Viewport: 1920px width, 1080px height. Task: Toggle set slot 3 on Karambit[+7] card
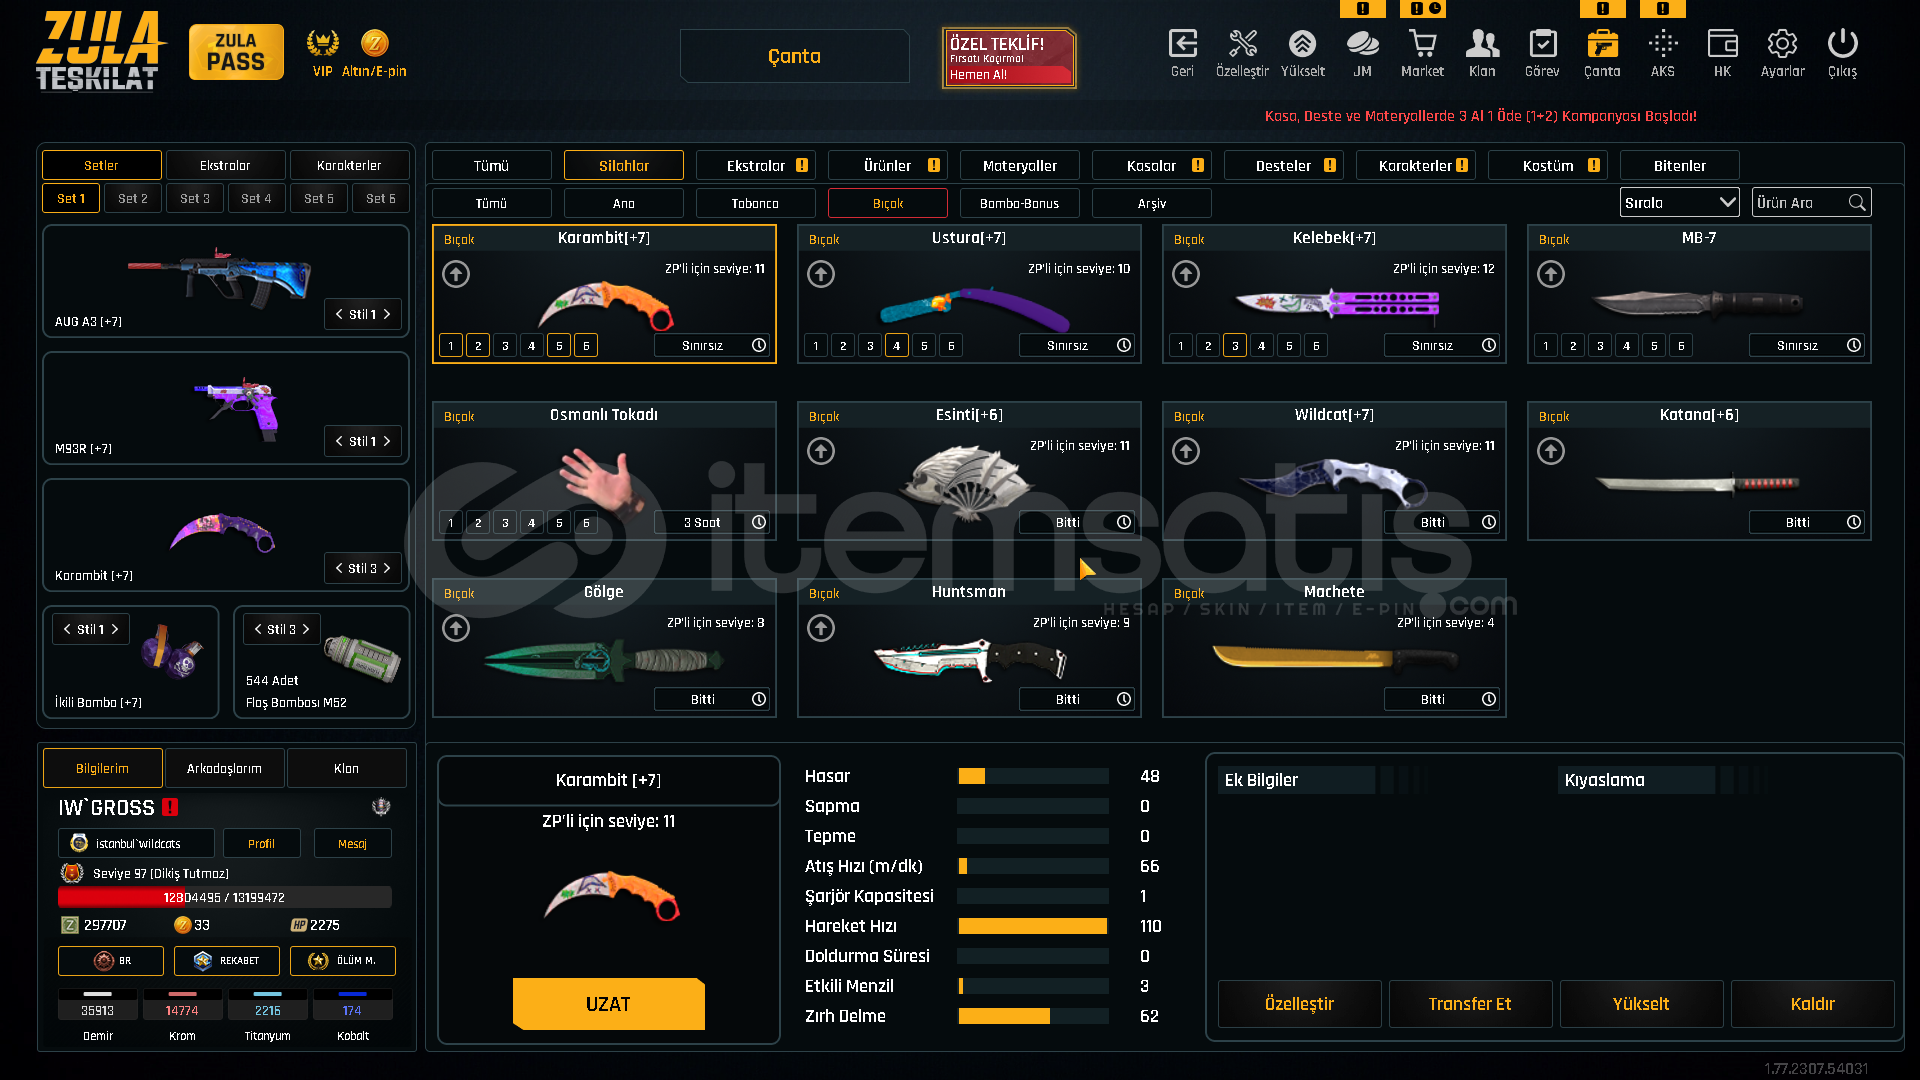click(x=505, y=346)
